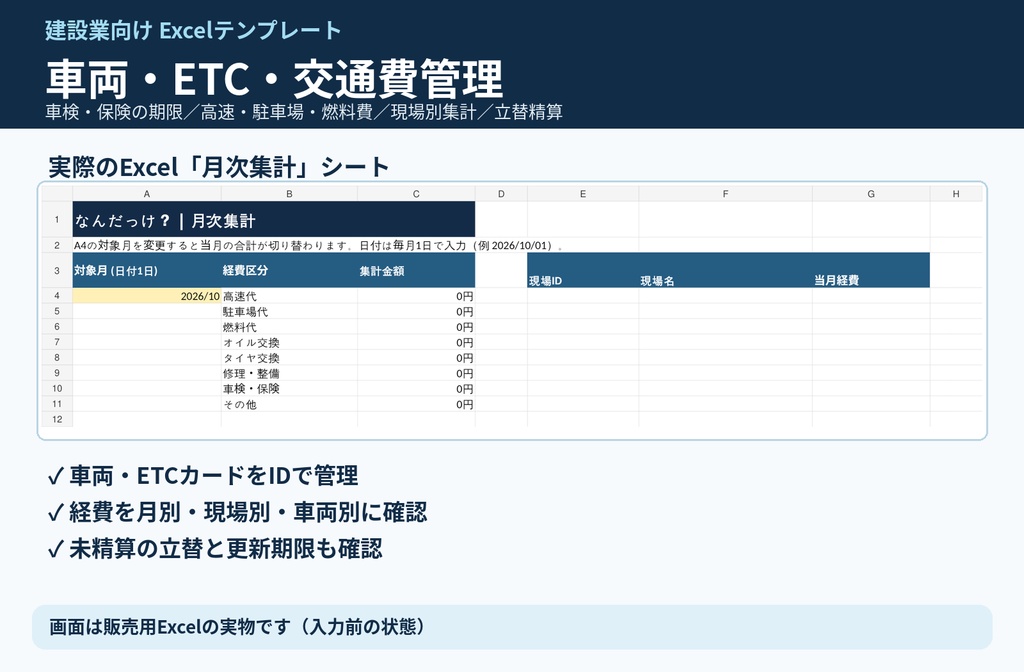The width and height of the screenshot is (1024, 672).
Task: Select the column A header
Action: click(147, 194)
